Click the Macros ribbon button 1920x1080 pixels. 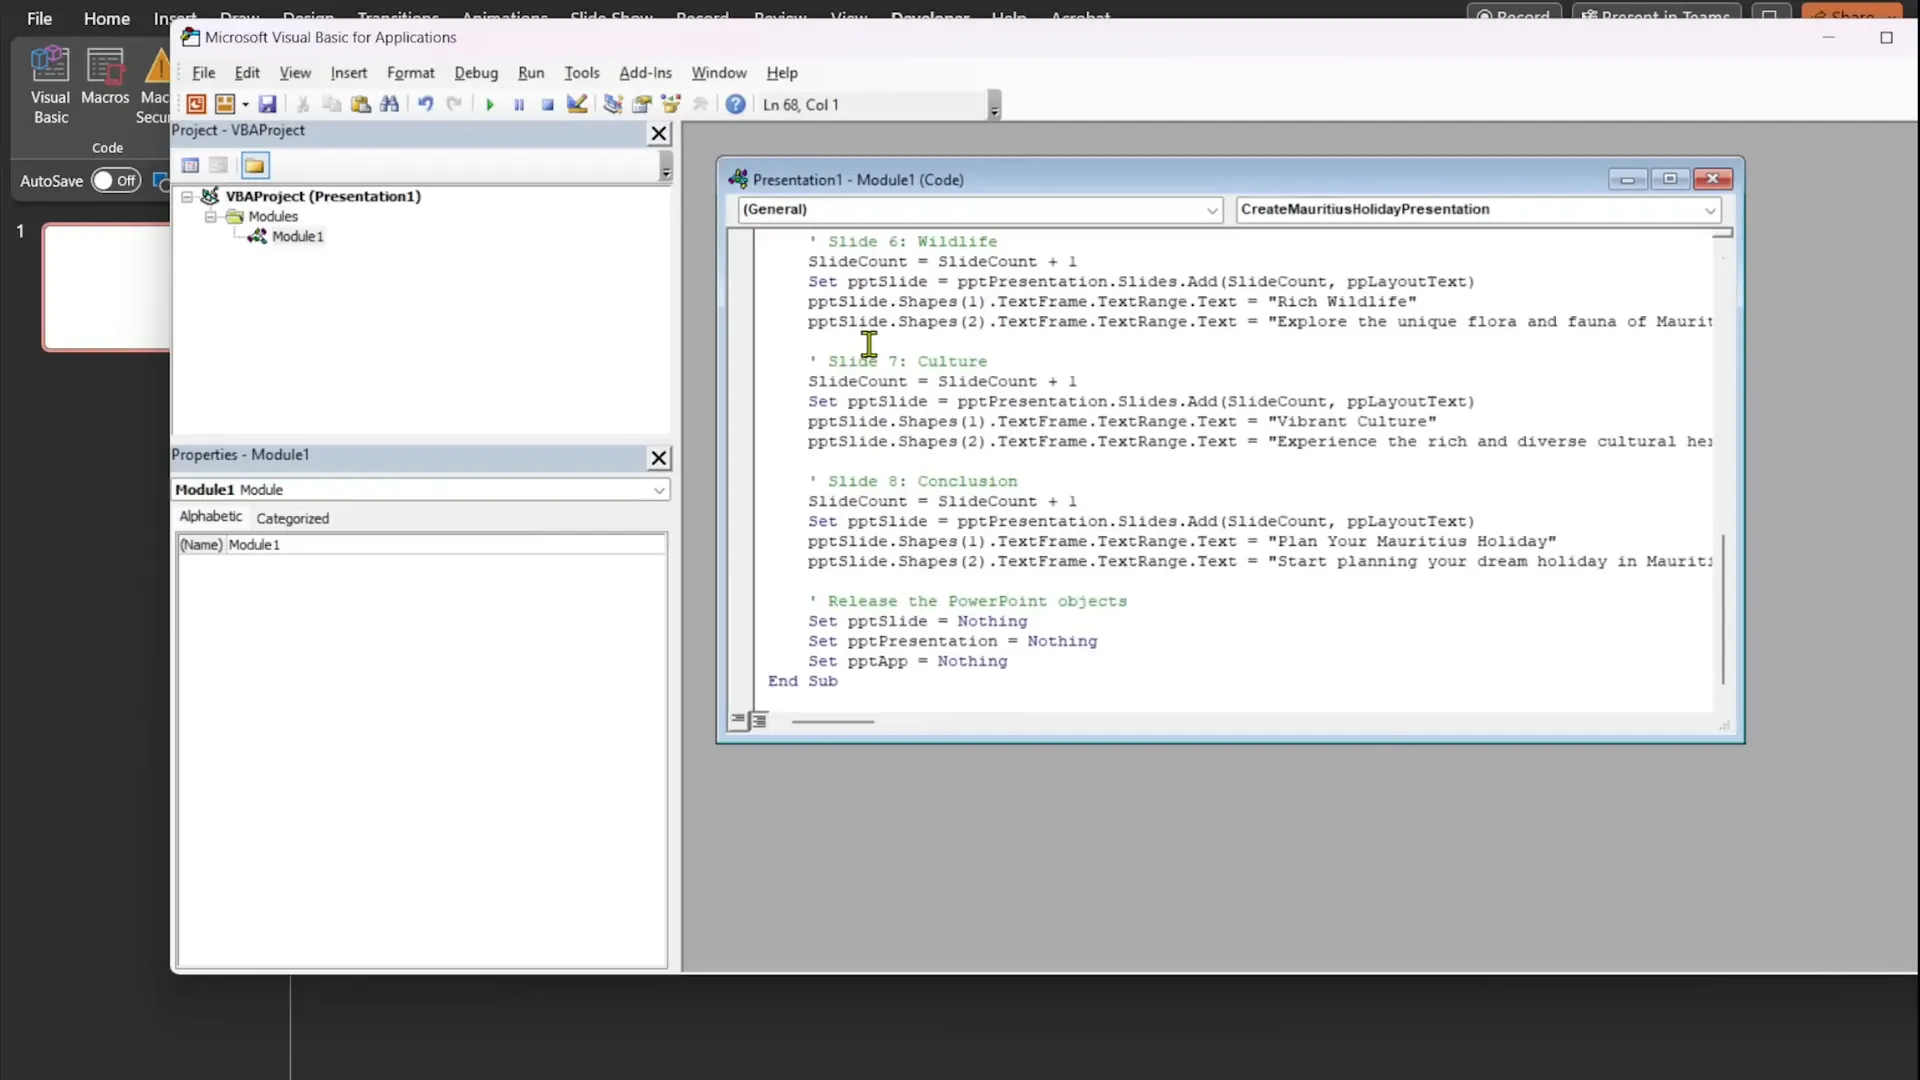[x=105, y=77]
